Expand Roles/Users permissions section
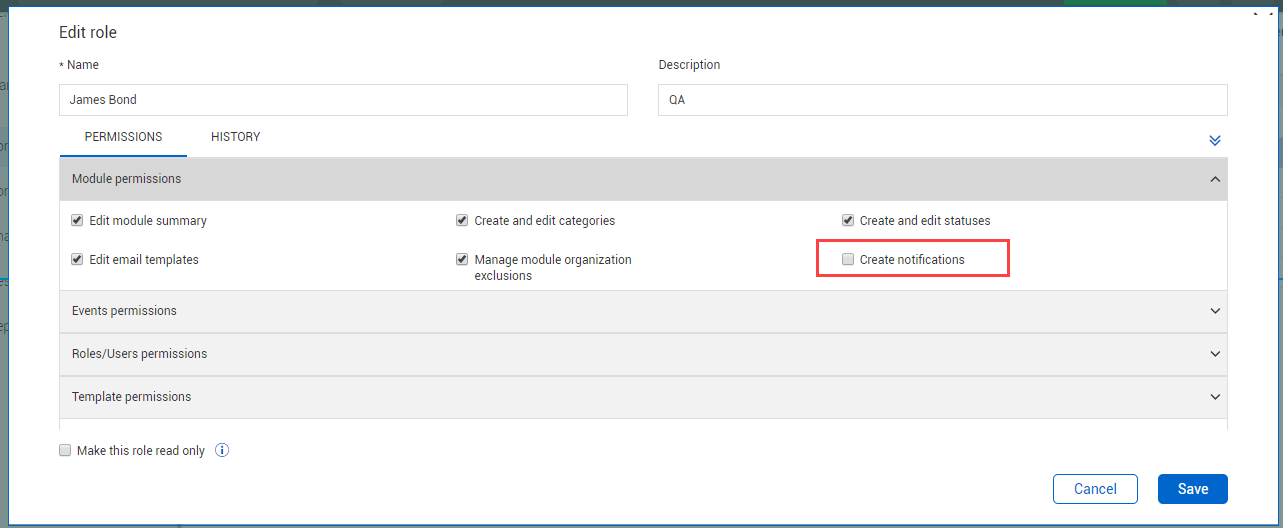Image resolution: width=1283 pixels, height=528 pixels. tap(1215, 354)
